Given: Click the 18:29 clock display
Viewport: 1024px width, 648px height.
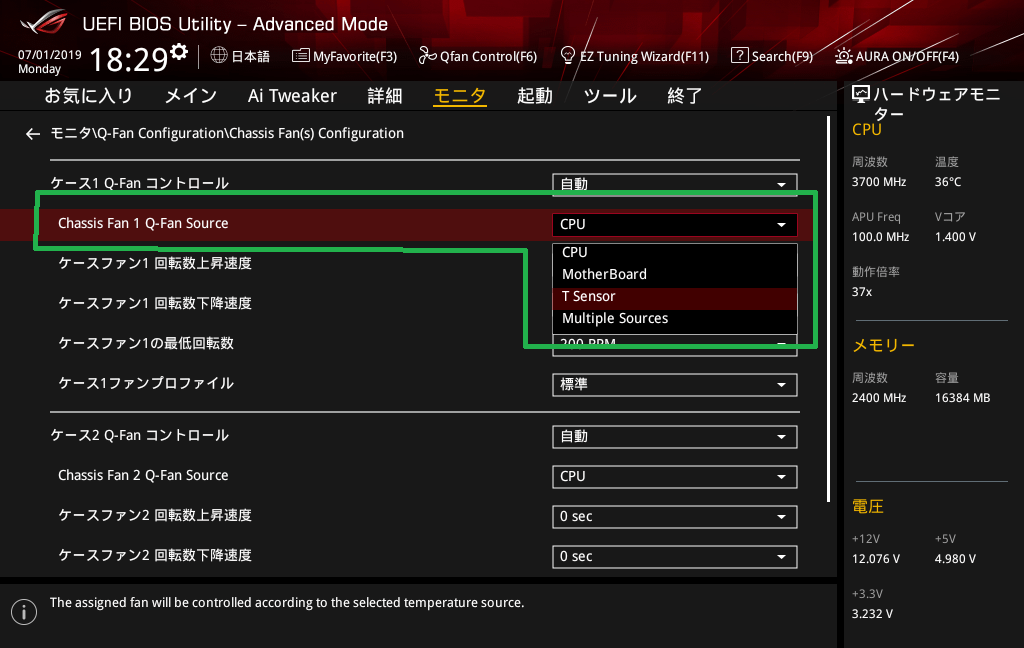Looking at the screenshot, I should click(129, 59).
